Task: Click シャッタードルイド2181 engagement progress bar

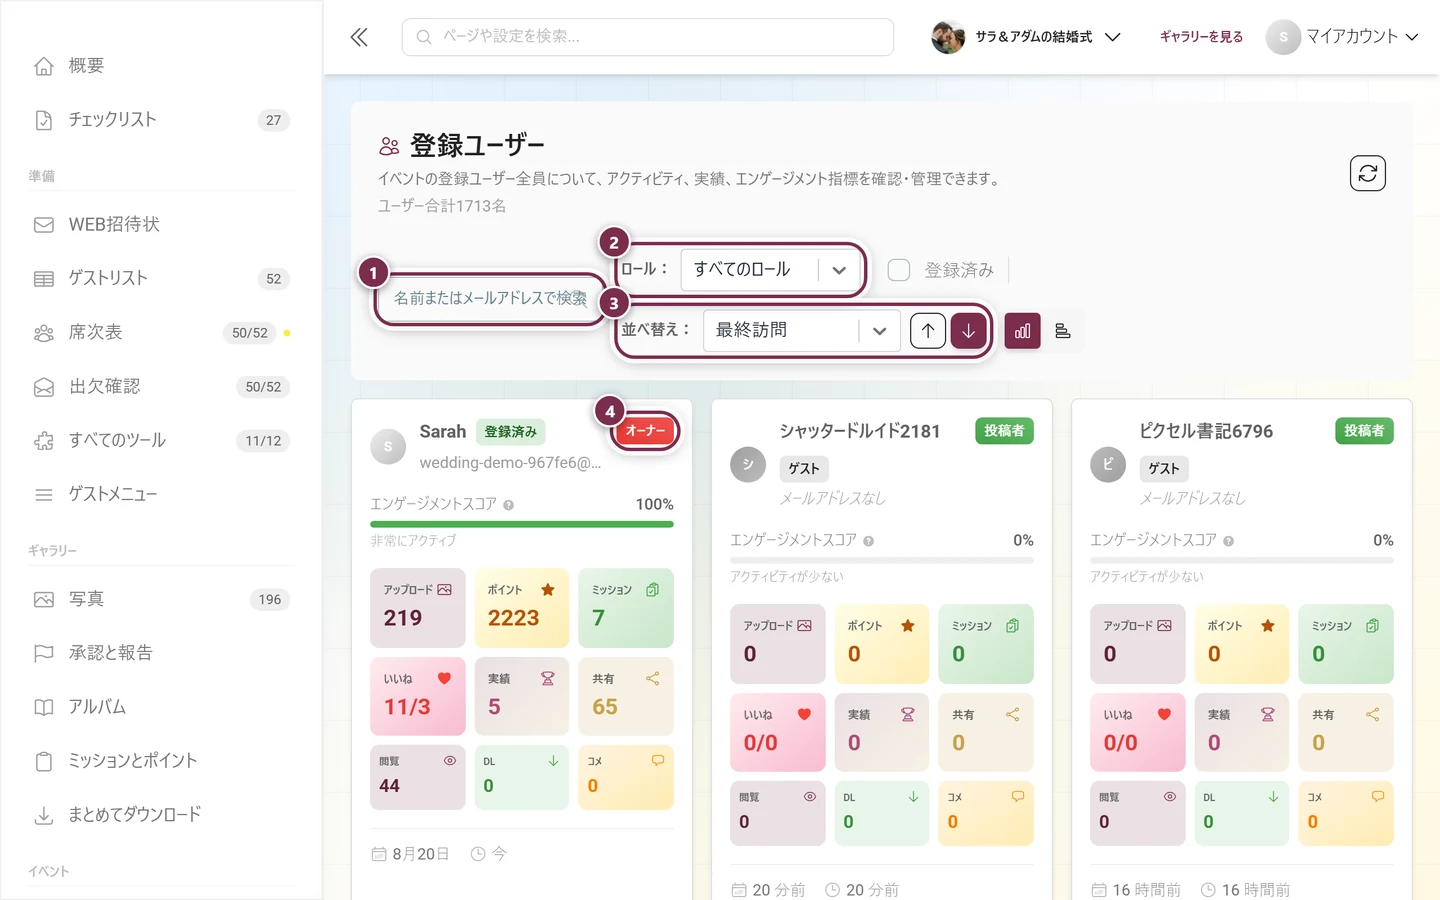Action: tap(882, 560)
